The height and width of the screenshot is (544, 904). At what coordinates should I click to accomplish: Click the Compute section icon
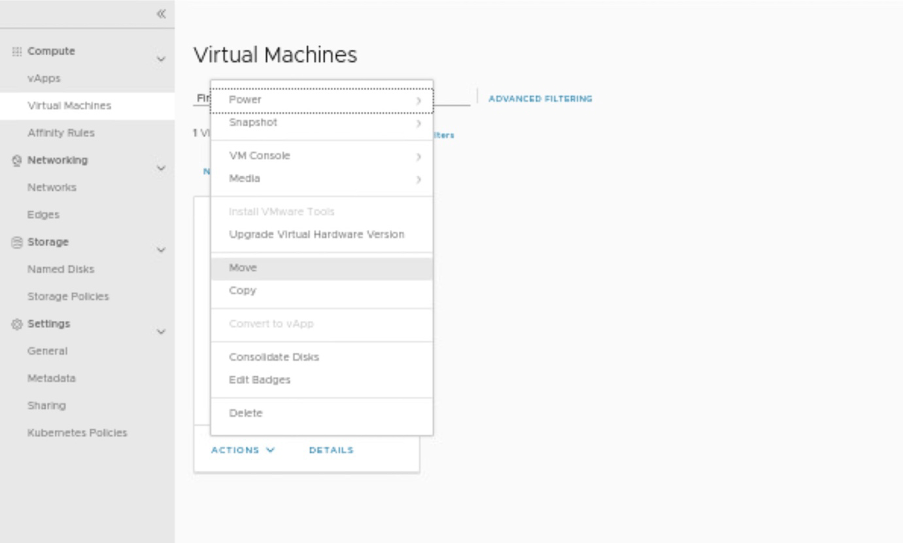click(15, 51)
